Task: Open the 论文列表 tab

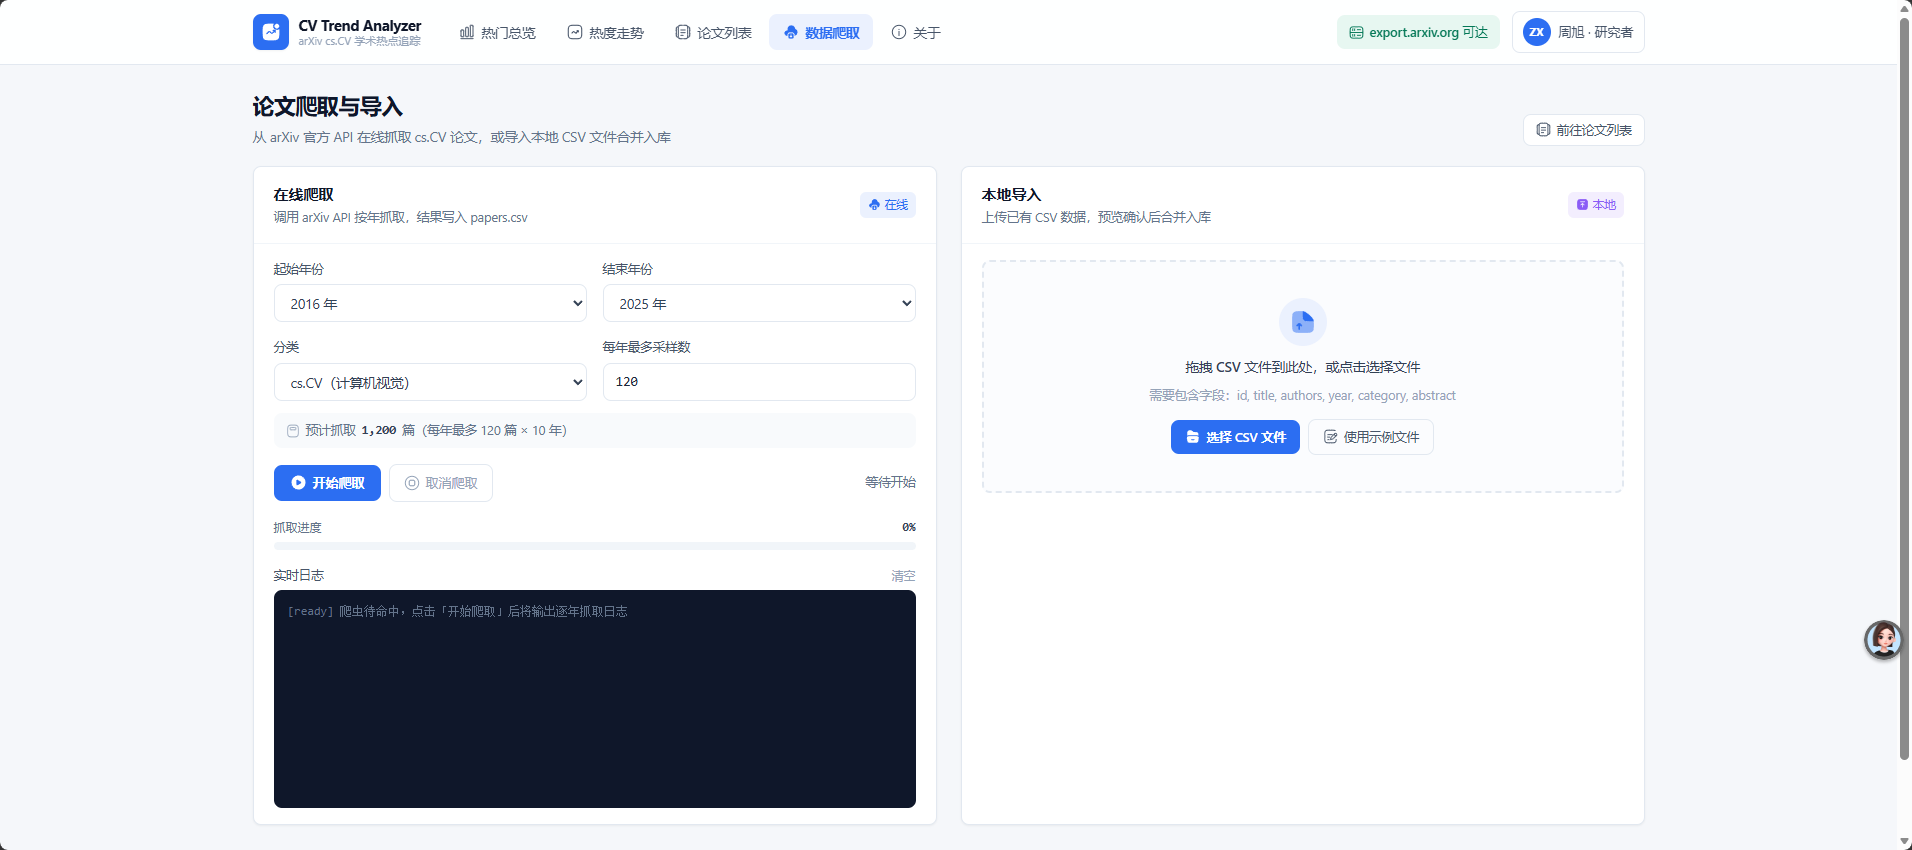Action: click(x=714, y=33)
